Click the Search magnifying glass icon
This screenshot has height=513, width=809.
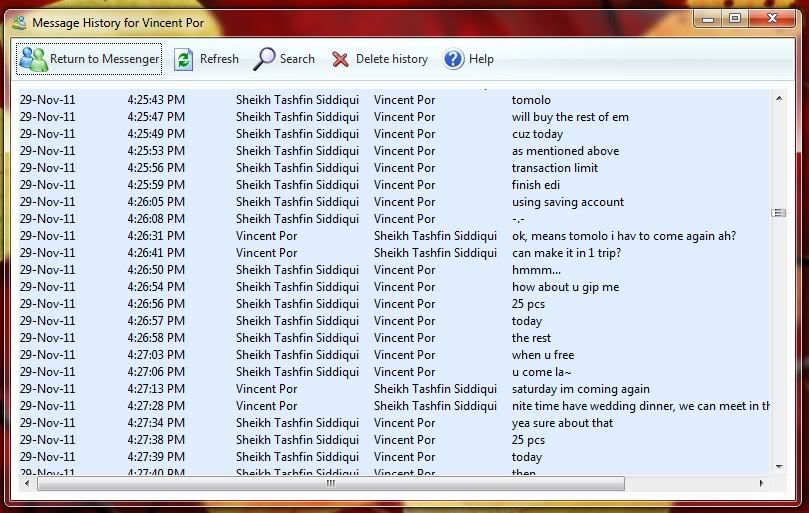tap(264, 59)
